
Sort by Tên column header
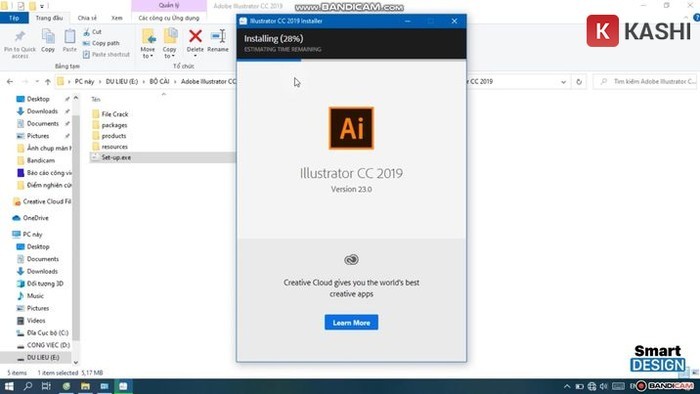tap(96, 100)
